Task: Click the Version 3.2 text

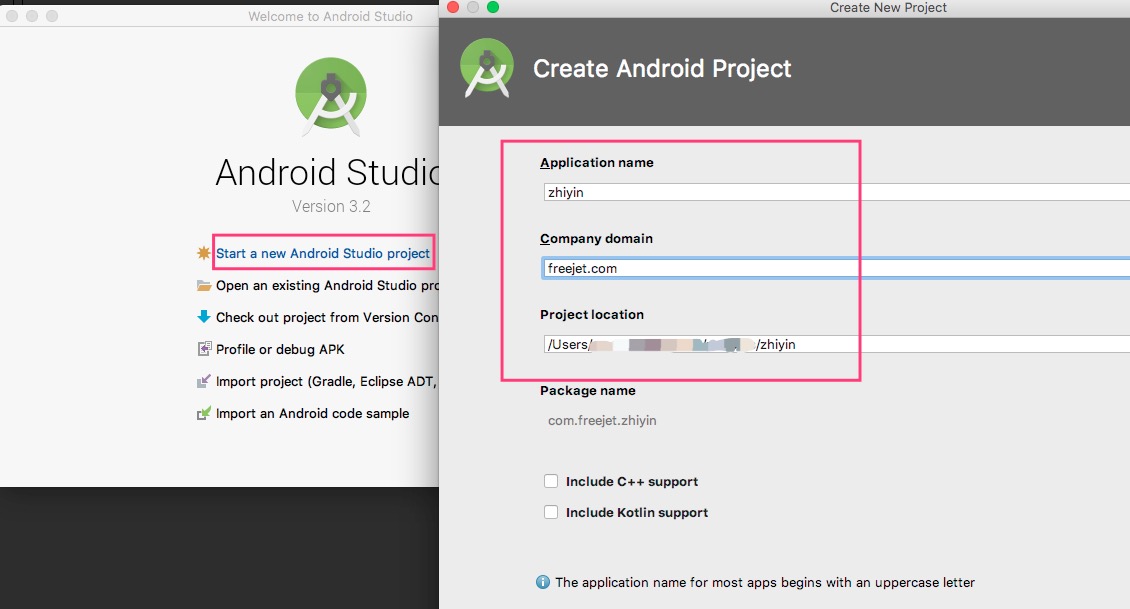Action: [331, 206]
